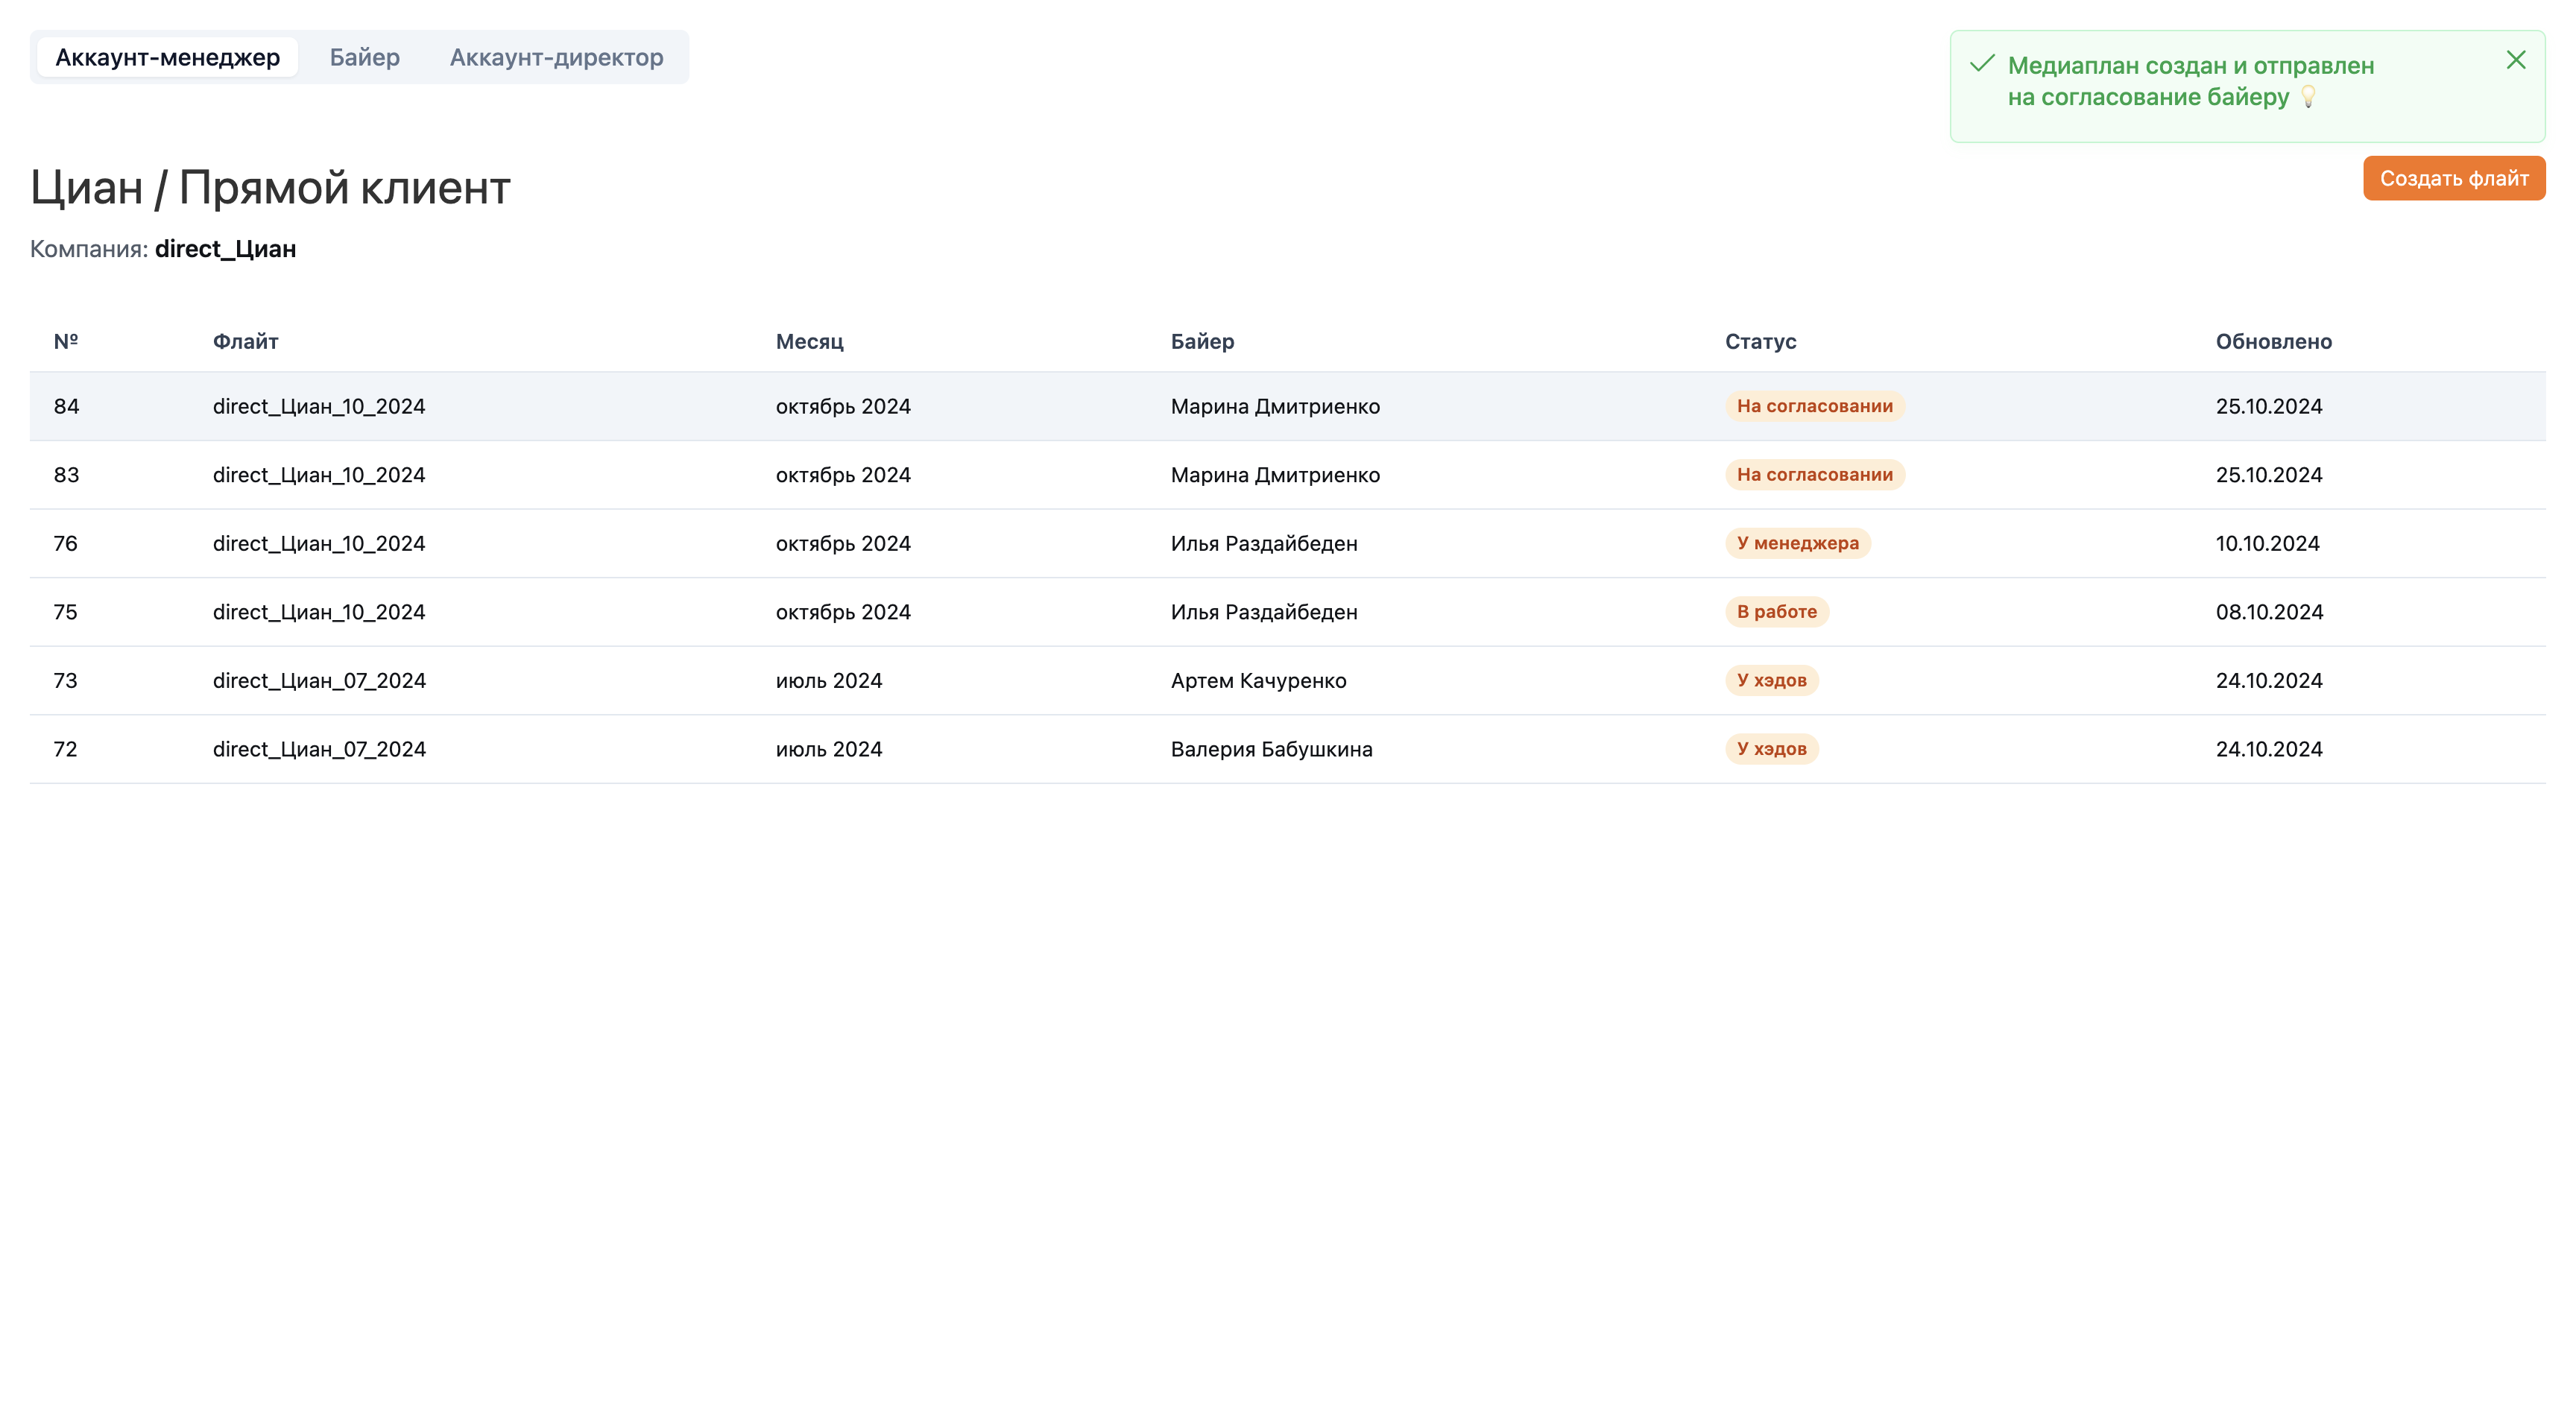Click the Создать флайт button

pyautogui.click(x=2454, y=178)
